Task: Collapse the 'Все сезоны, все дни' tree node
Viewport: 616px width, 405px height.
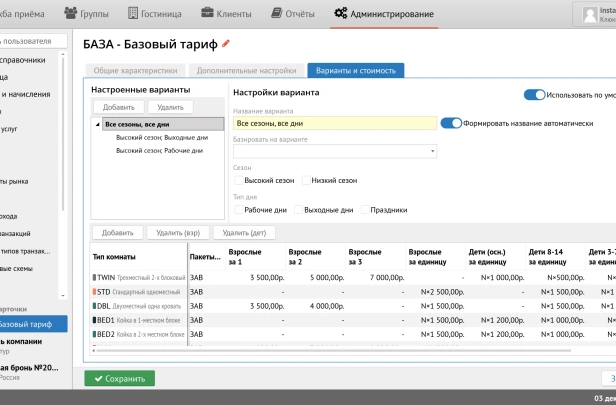Action: tap(98, 124)
